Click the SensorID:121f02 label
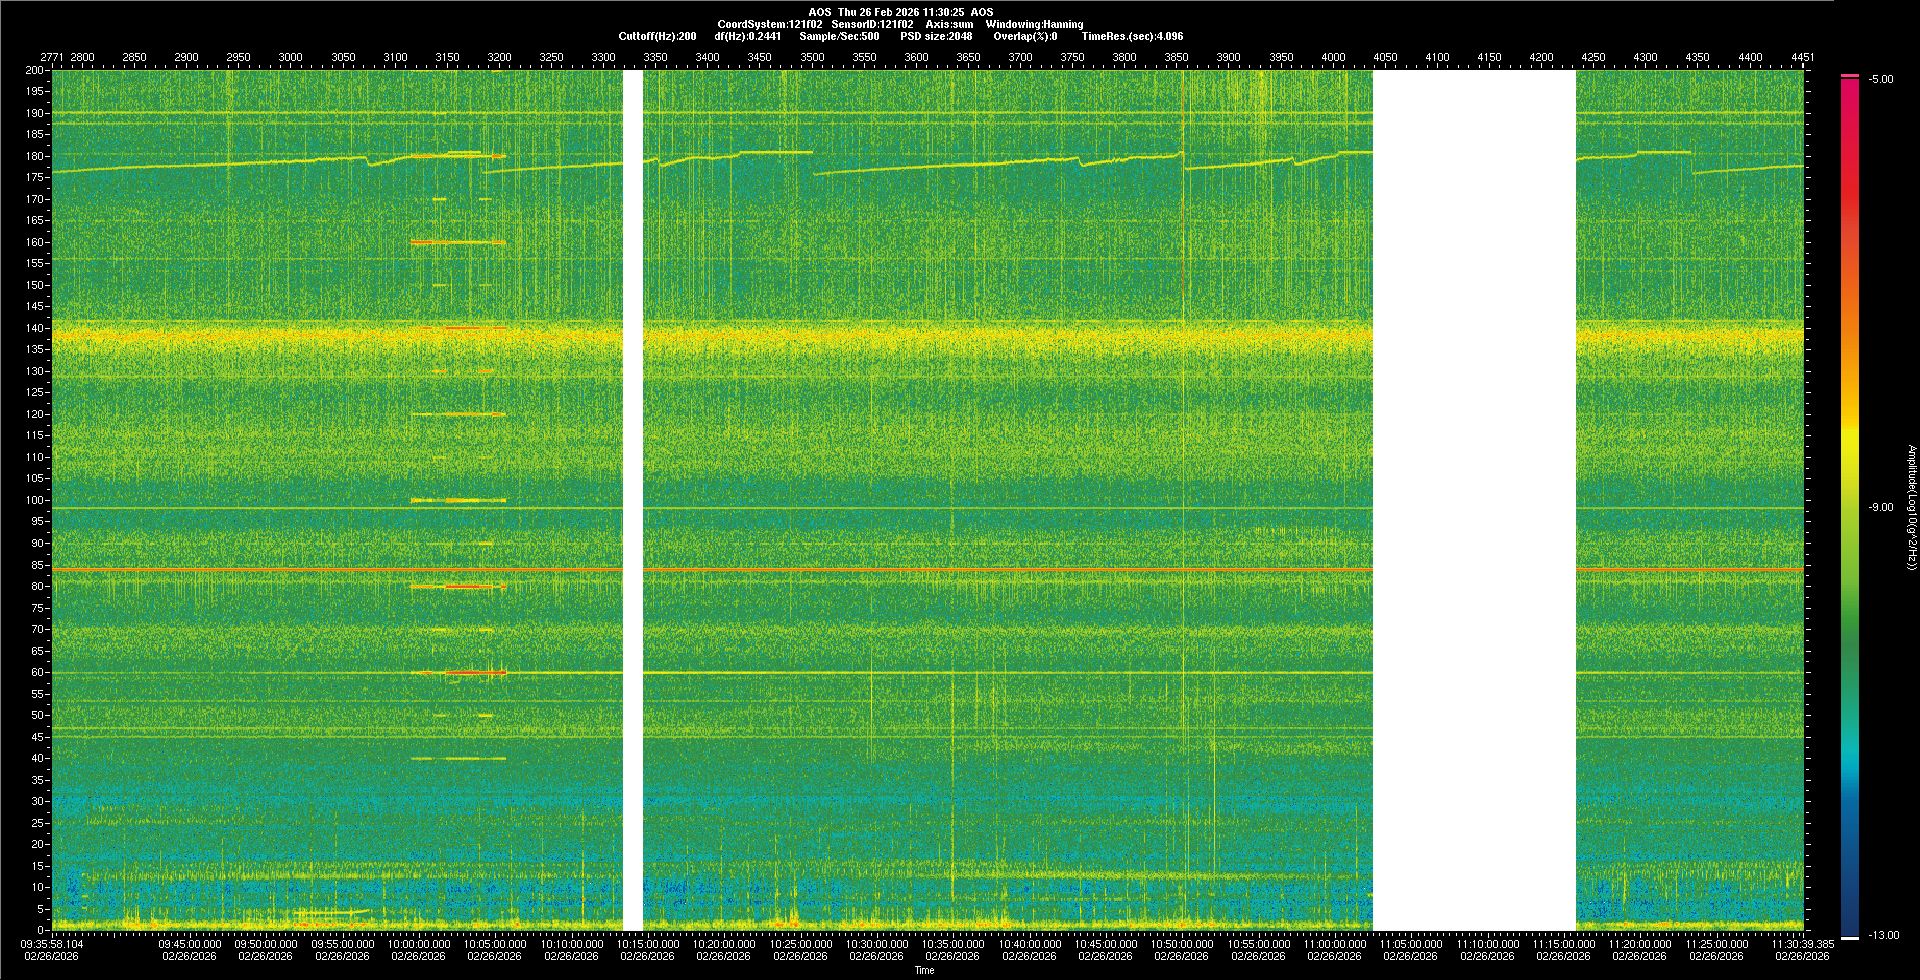1920x980 pixels. [x=872, y=24]
